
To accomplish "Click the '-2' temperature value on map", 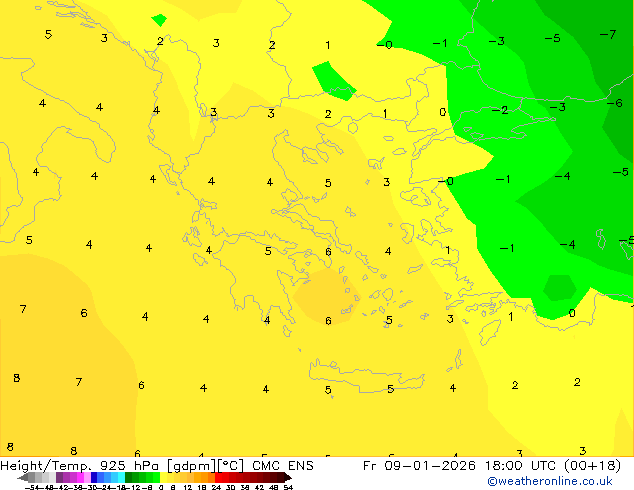I will coord(500,110).
